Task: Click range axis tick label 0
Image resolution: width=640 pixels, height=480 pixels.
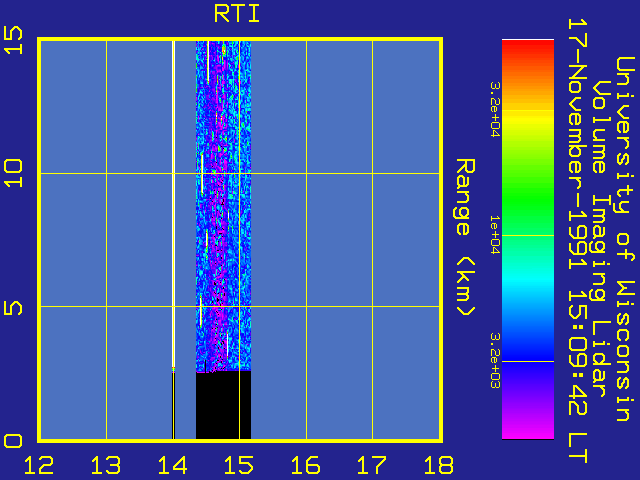Action: coord(13,441)
